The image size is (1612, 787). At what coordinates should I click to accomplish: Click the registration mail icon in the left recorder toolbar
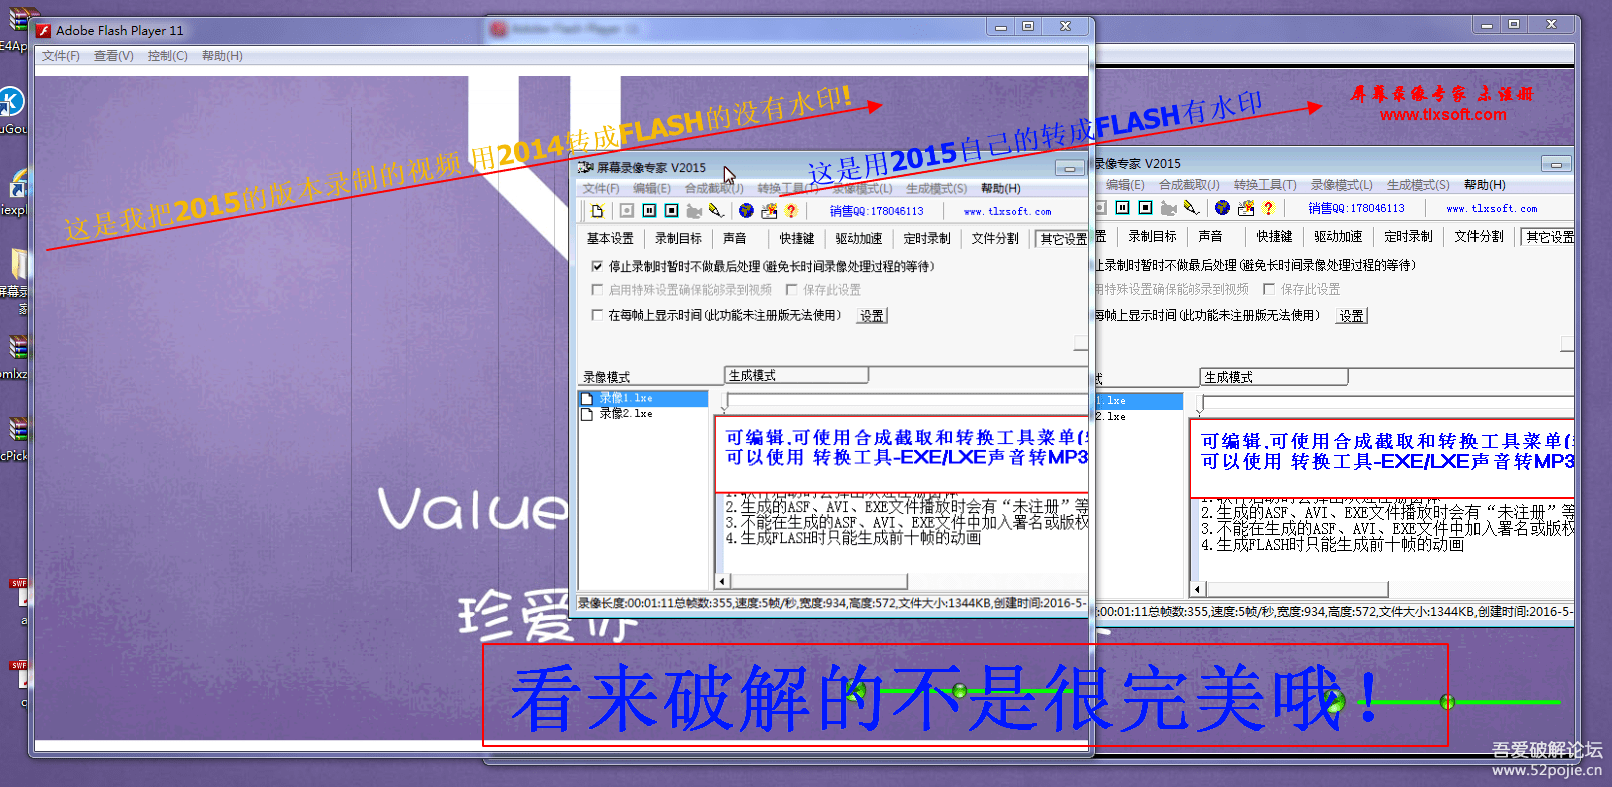(769, 211)
